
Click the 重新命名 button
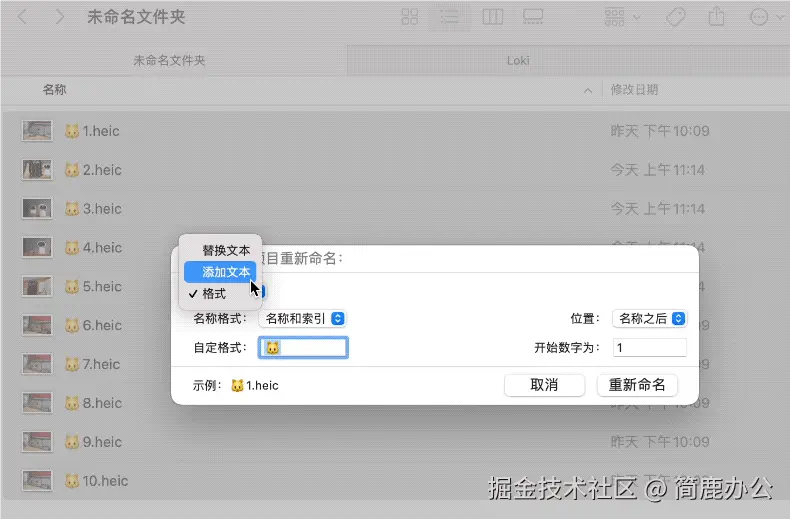[x=637, y=385]
